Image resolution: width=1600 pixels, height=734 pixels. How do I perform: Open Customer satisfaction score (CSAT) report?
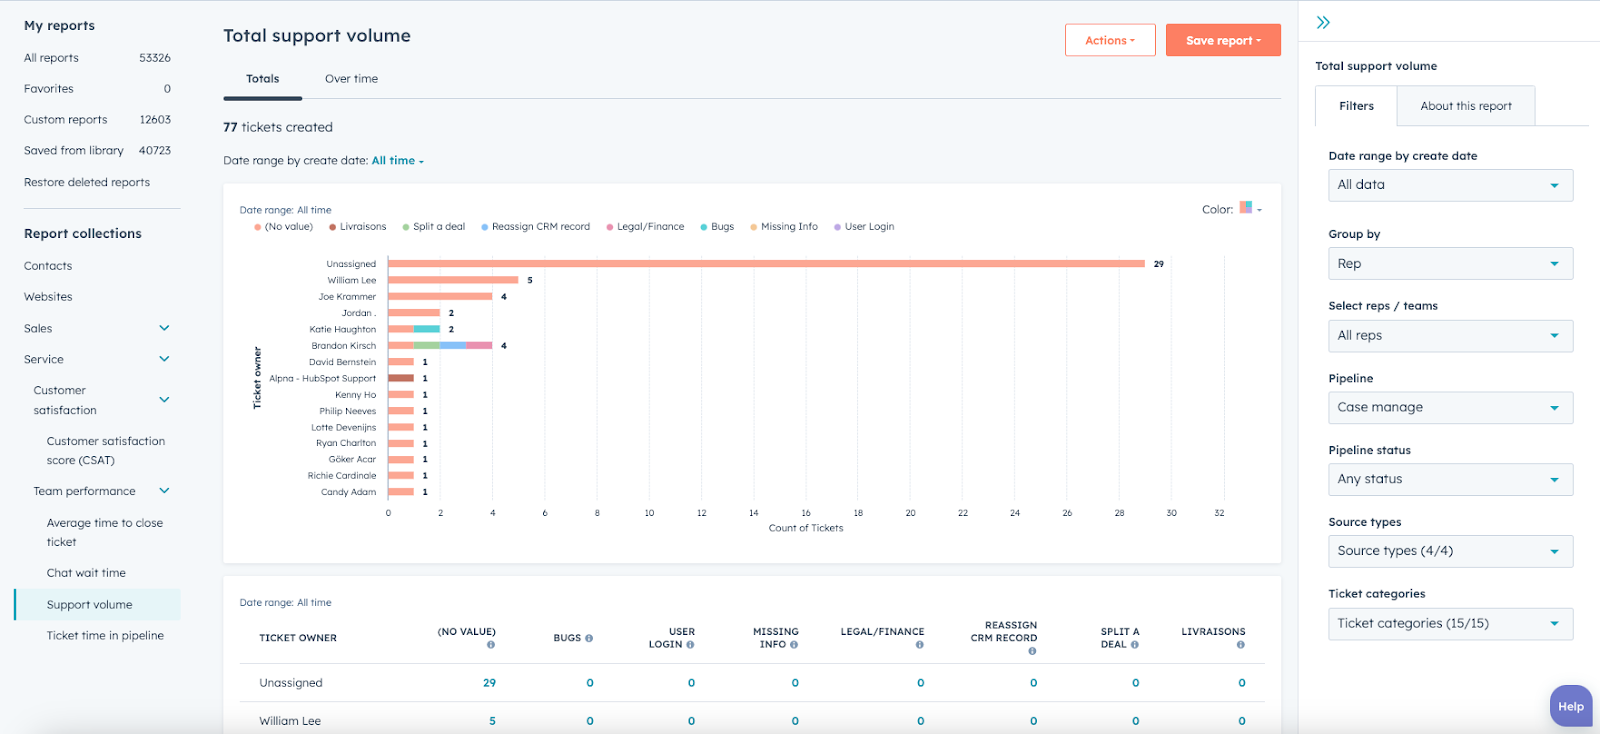pos(106,451)
